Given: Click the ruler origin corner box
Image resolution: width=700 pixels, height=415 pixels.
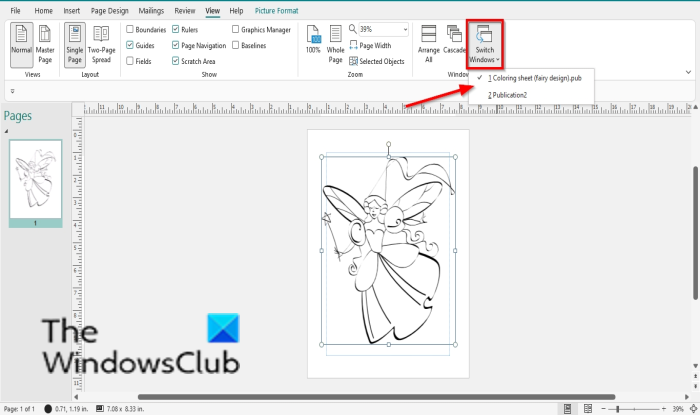Looking at the screenshot, I should (x=78, y=109).
